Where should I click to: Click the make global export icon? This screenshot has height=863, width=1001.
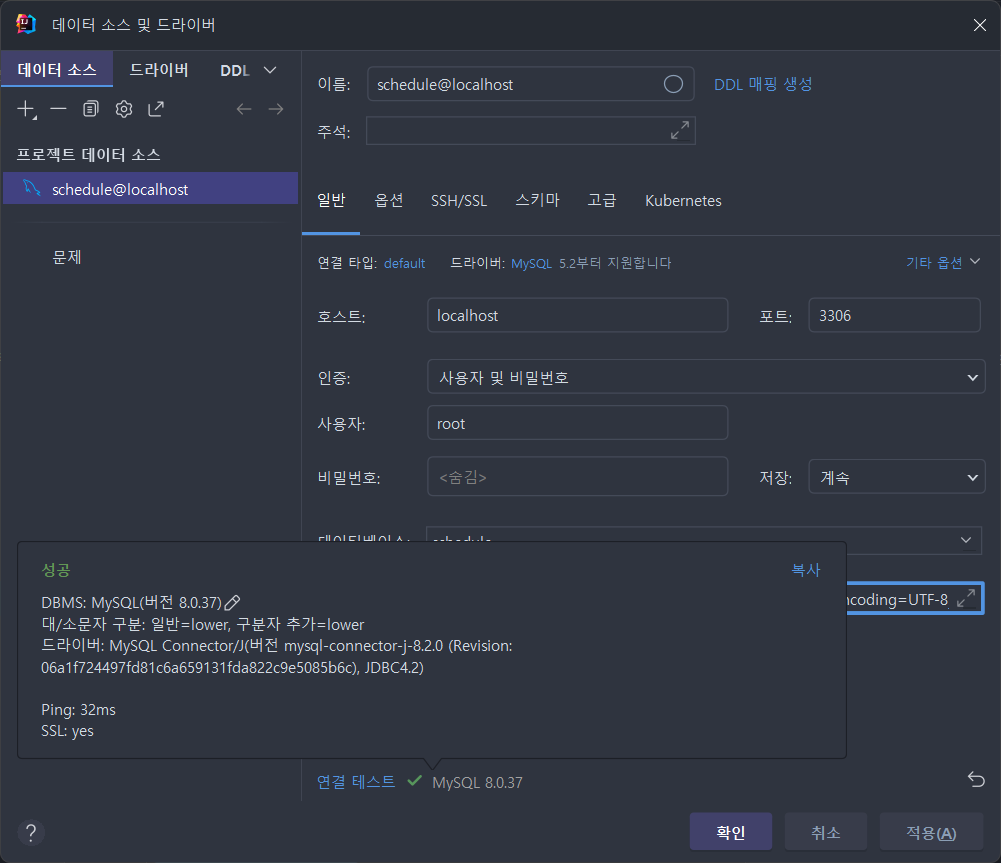[x=156, y=109]
